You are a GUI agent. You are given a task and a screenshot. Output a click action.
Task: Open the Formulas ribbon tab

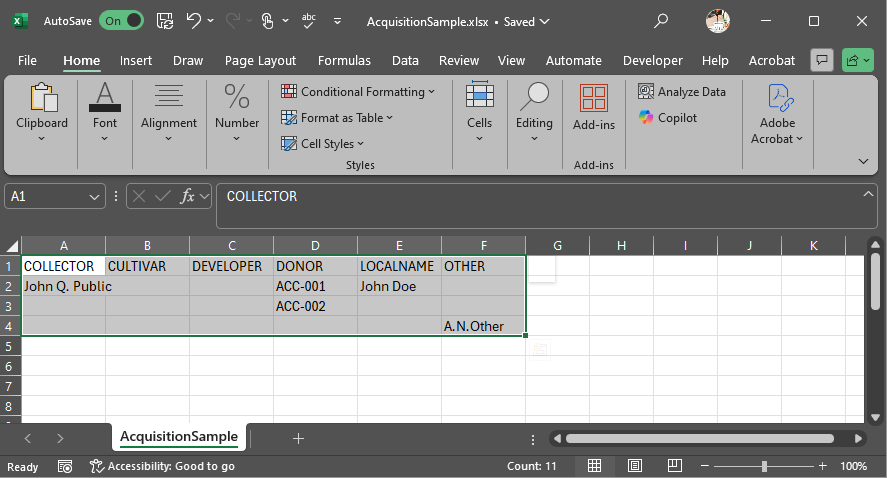(344, 60)
